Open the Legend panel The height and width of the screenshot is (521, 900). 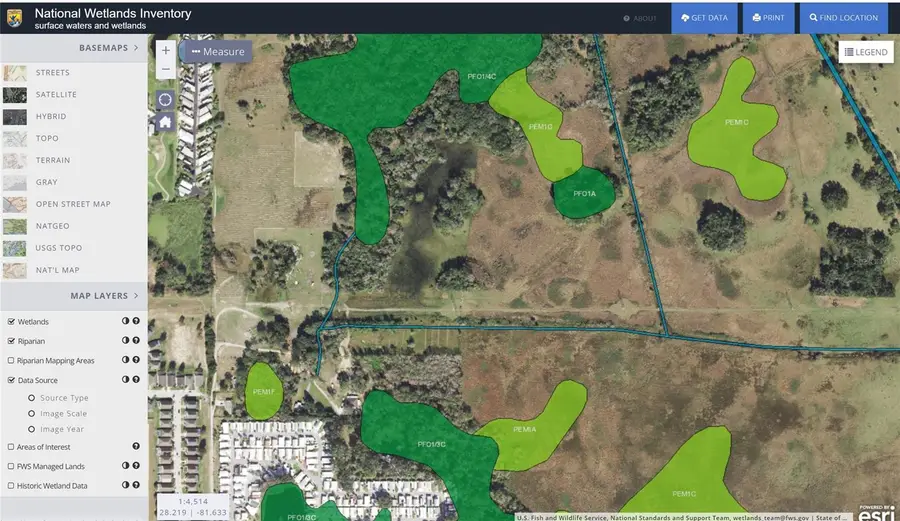pos(865,52)
